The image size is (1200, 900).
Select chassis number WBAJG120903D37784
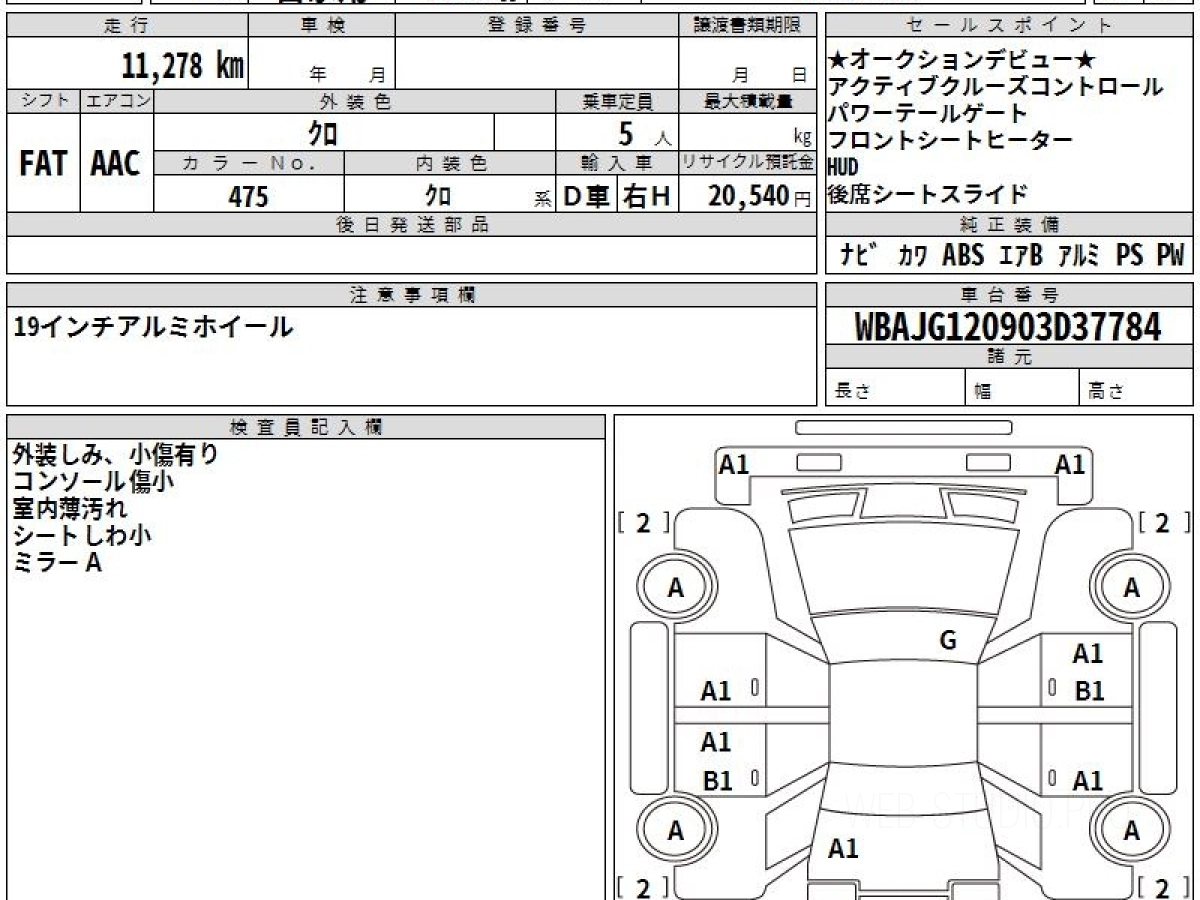tap(1009, 326)
